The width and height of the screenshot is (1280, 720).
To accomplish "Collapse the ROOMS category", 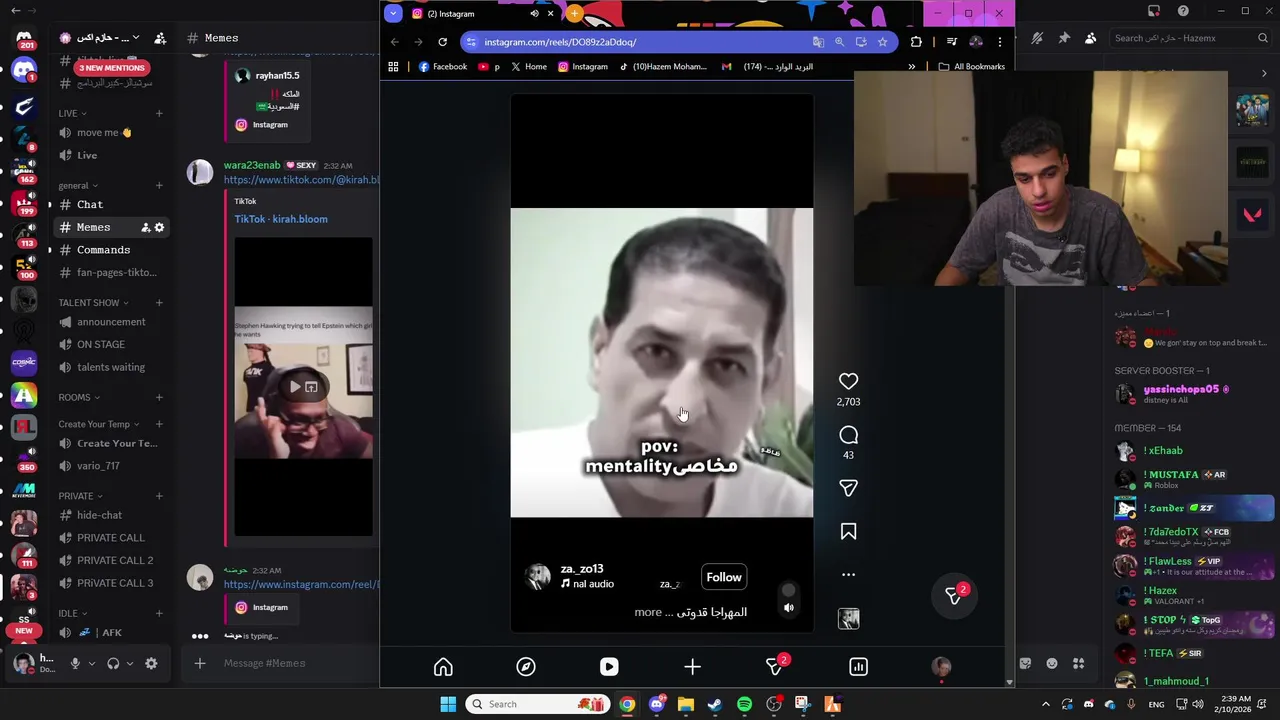I will (80, 398).
